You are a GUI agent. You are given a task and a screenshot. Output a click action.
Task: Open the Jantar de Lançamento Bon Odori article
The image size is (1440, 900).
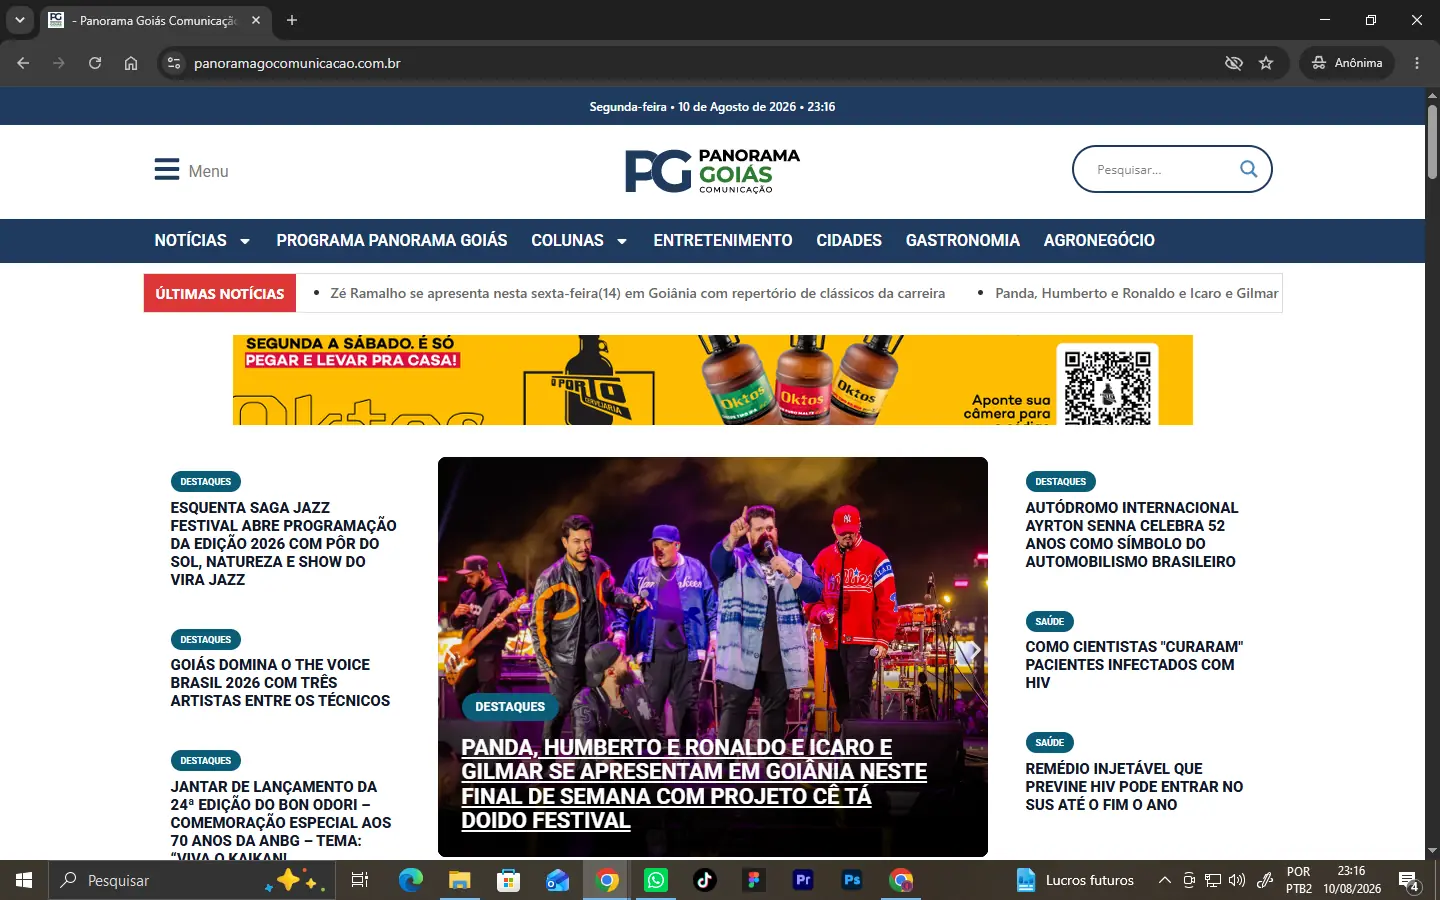[x=281, y=819]
